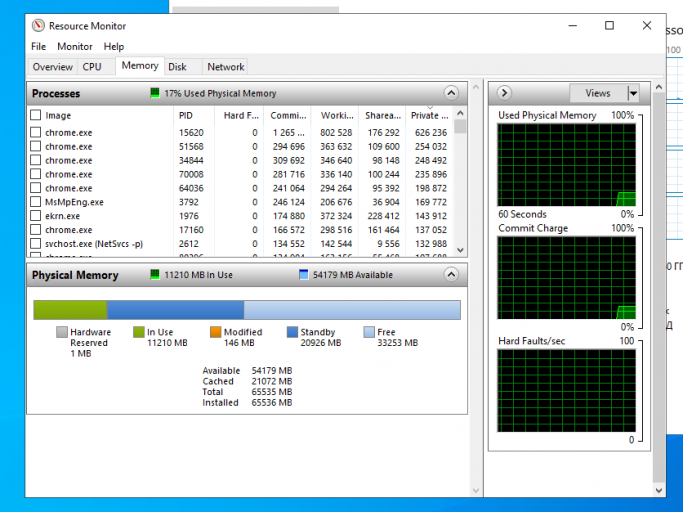The width and height of the screenshot is (683, 512).
Task: Open the File menu
Action: point(38,46)
